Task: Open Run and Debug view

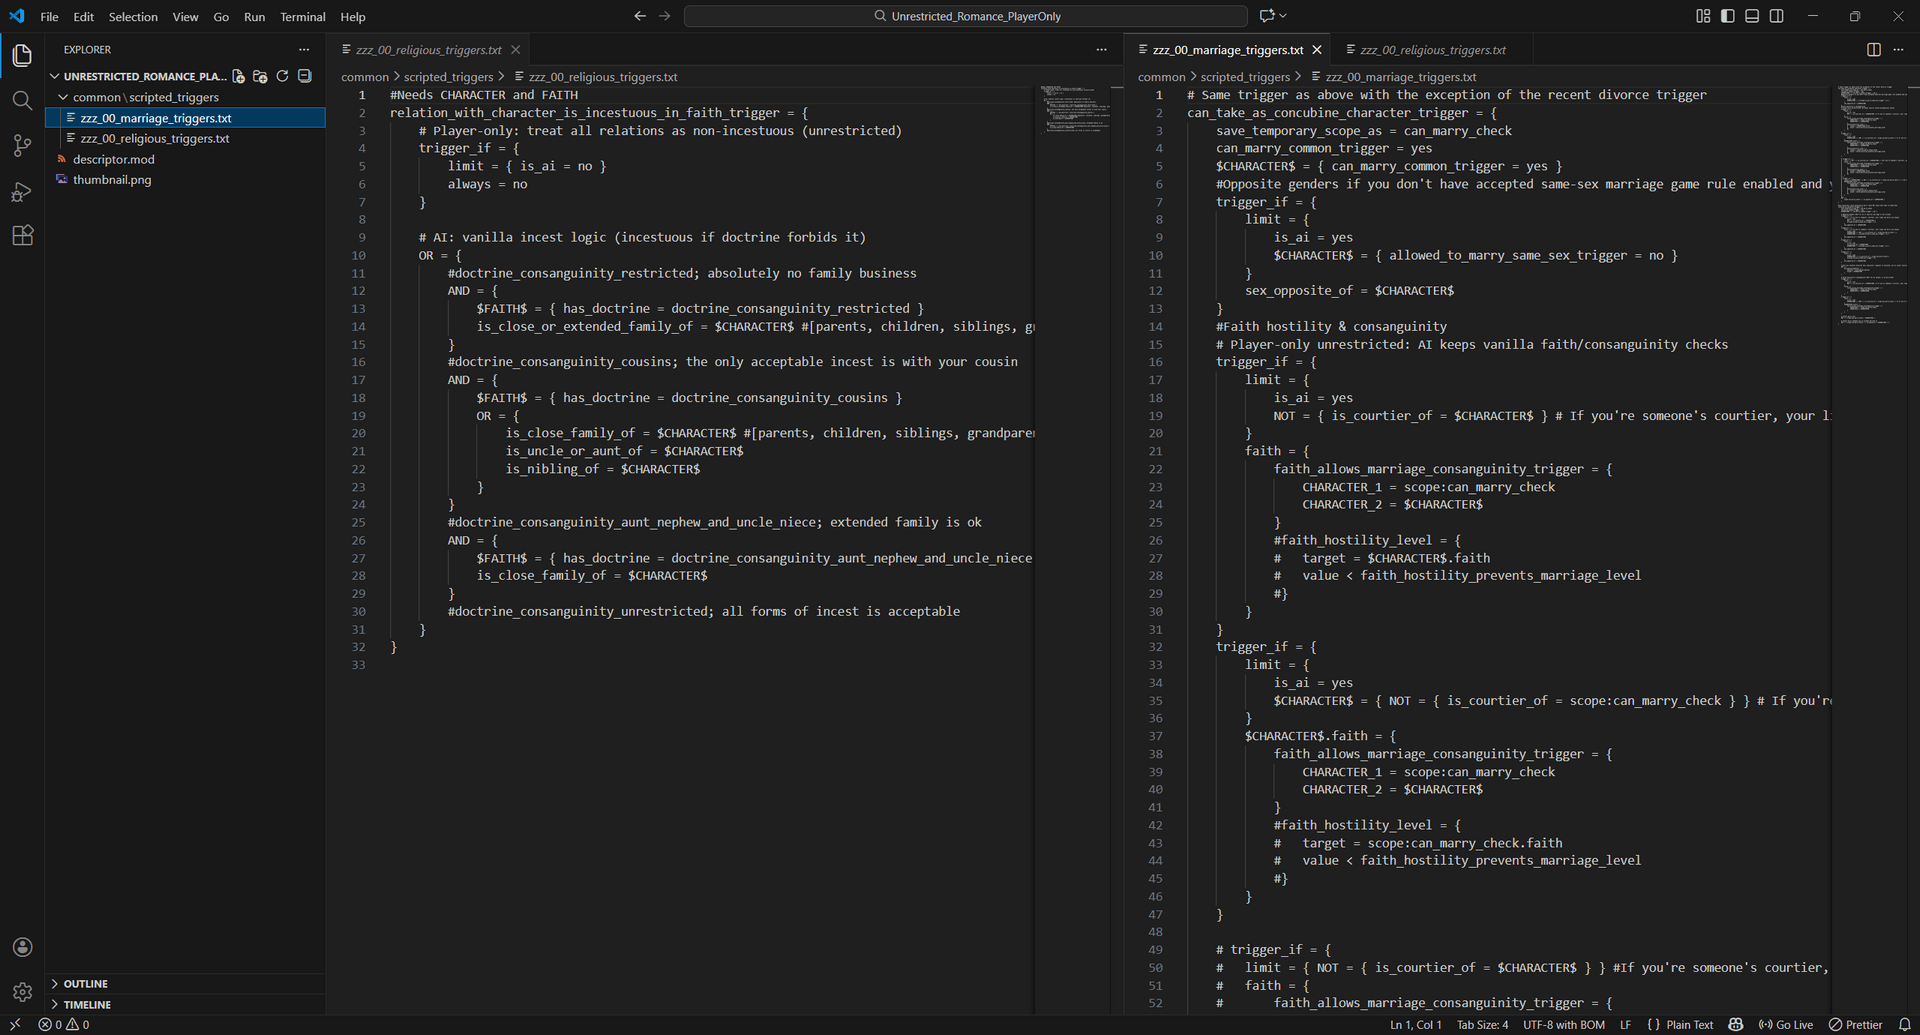Action: pyautogui.click(x=22, y=191)
